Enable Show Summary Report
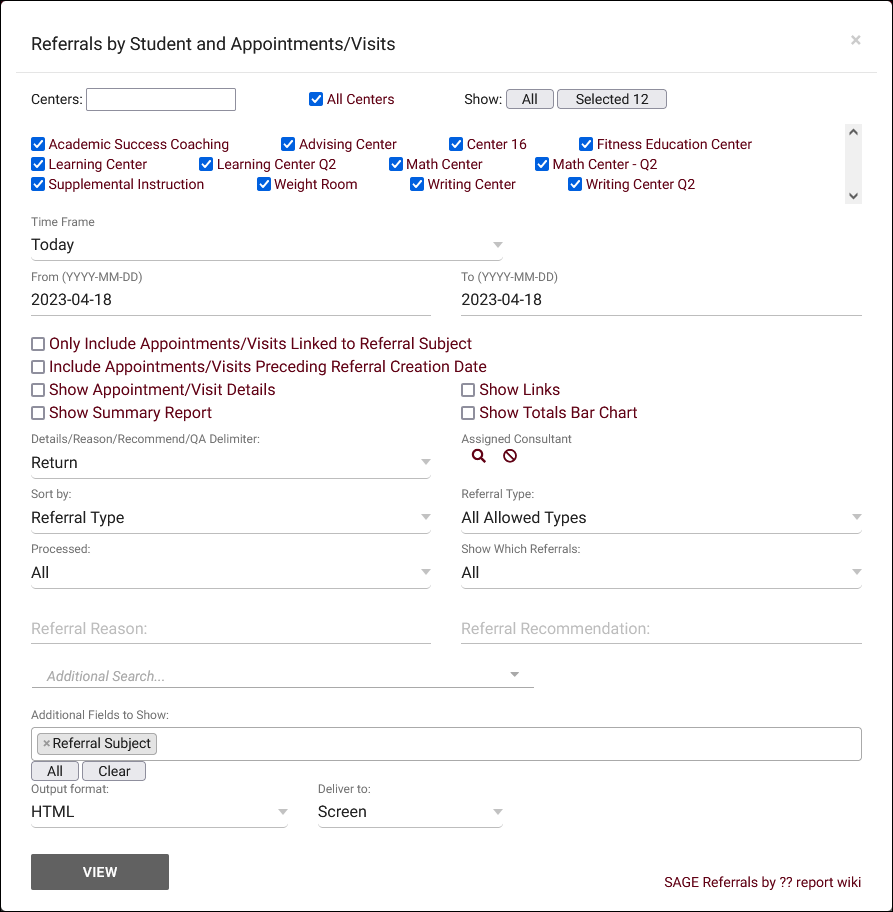 tap(38, 413)
